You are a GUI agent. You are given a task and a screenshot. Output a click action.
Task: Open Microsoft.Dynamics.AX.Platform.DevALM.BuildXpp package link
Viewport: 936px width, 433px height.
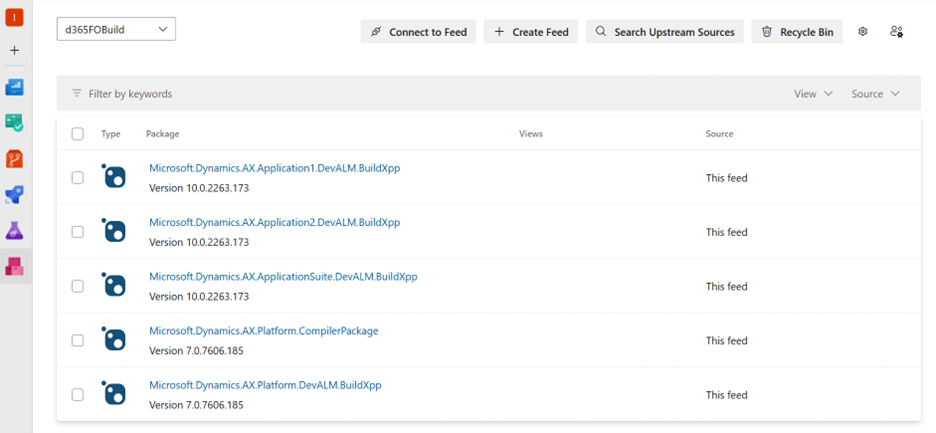[265, 385]
